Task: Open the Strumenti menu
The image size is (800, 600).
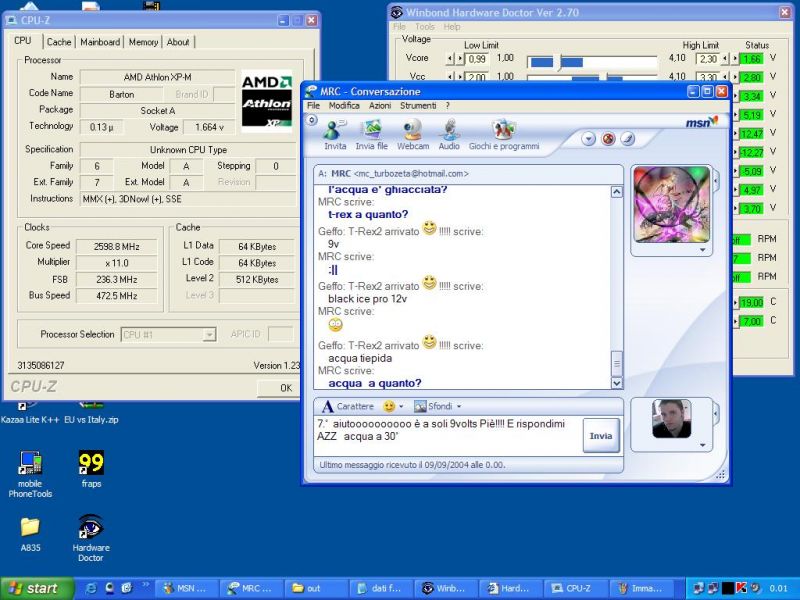Action: [418, 106]
